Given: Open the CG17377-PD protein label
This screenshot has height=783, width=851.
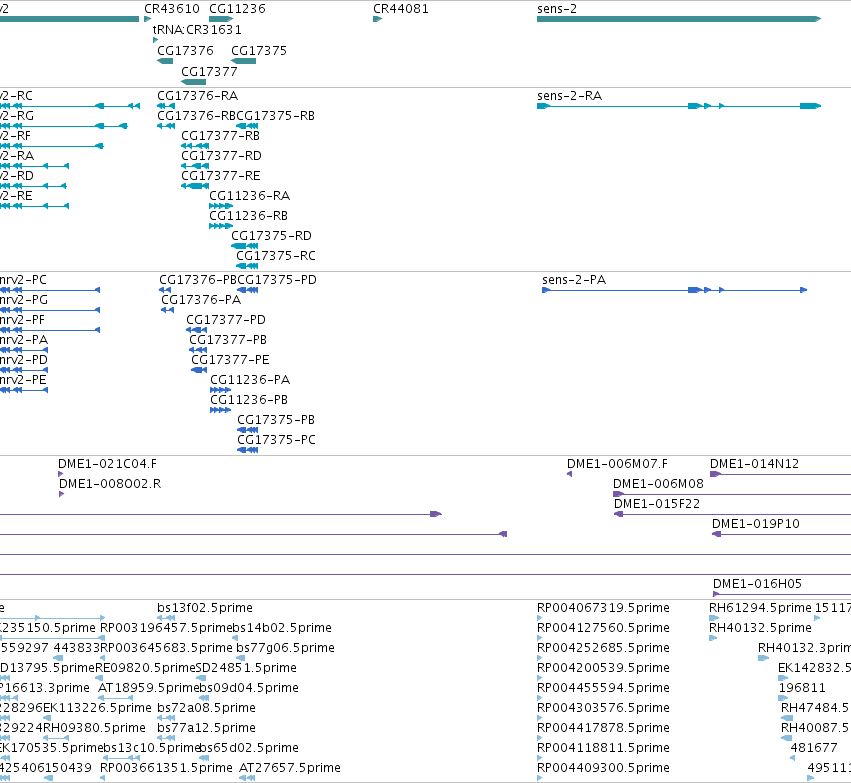Looking at the screenshot, I should coord(226,320).
